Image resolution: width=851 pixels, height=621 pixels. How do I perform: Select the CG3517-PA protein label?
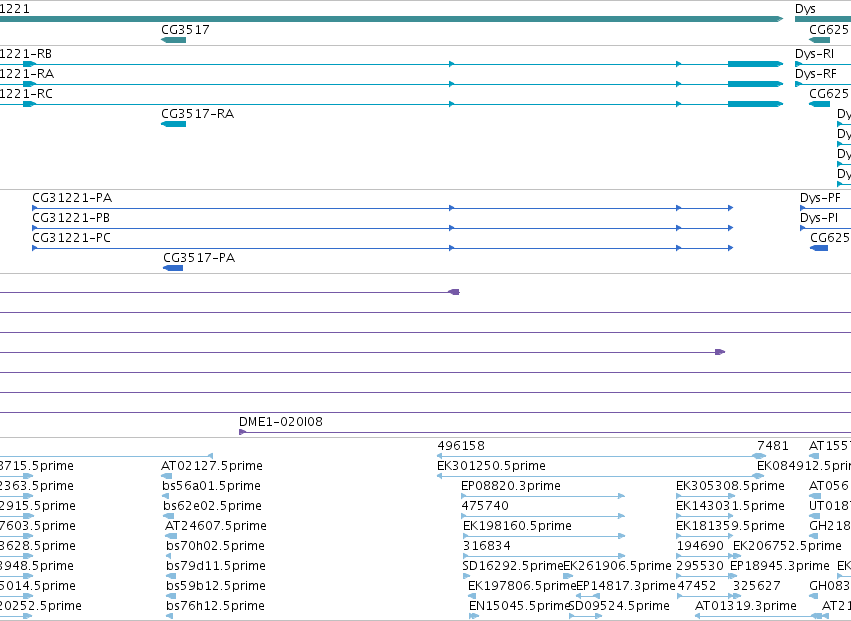point(199,258)
